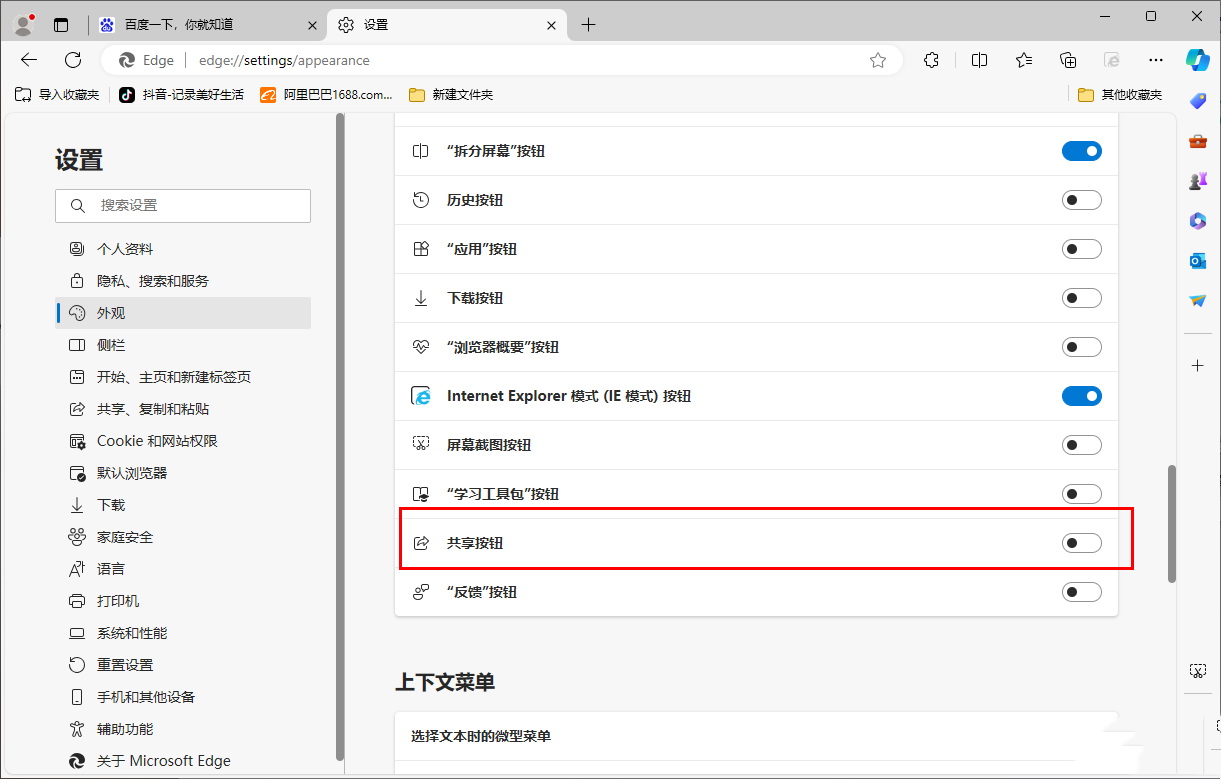Open Copilot in the sidebar
The height and width of the screenshot is (779, 1221).
[x=1197, y=60]
